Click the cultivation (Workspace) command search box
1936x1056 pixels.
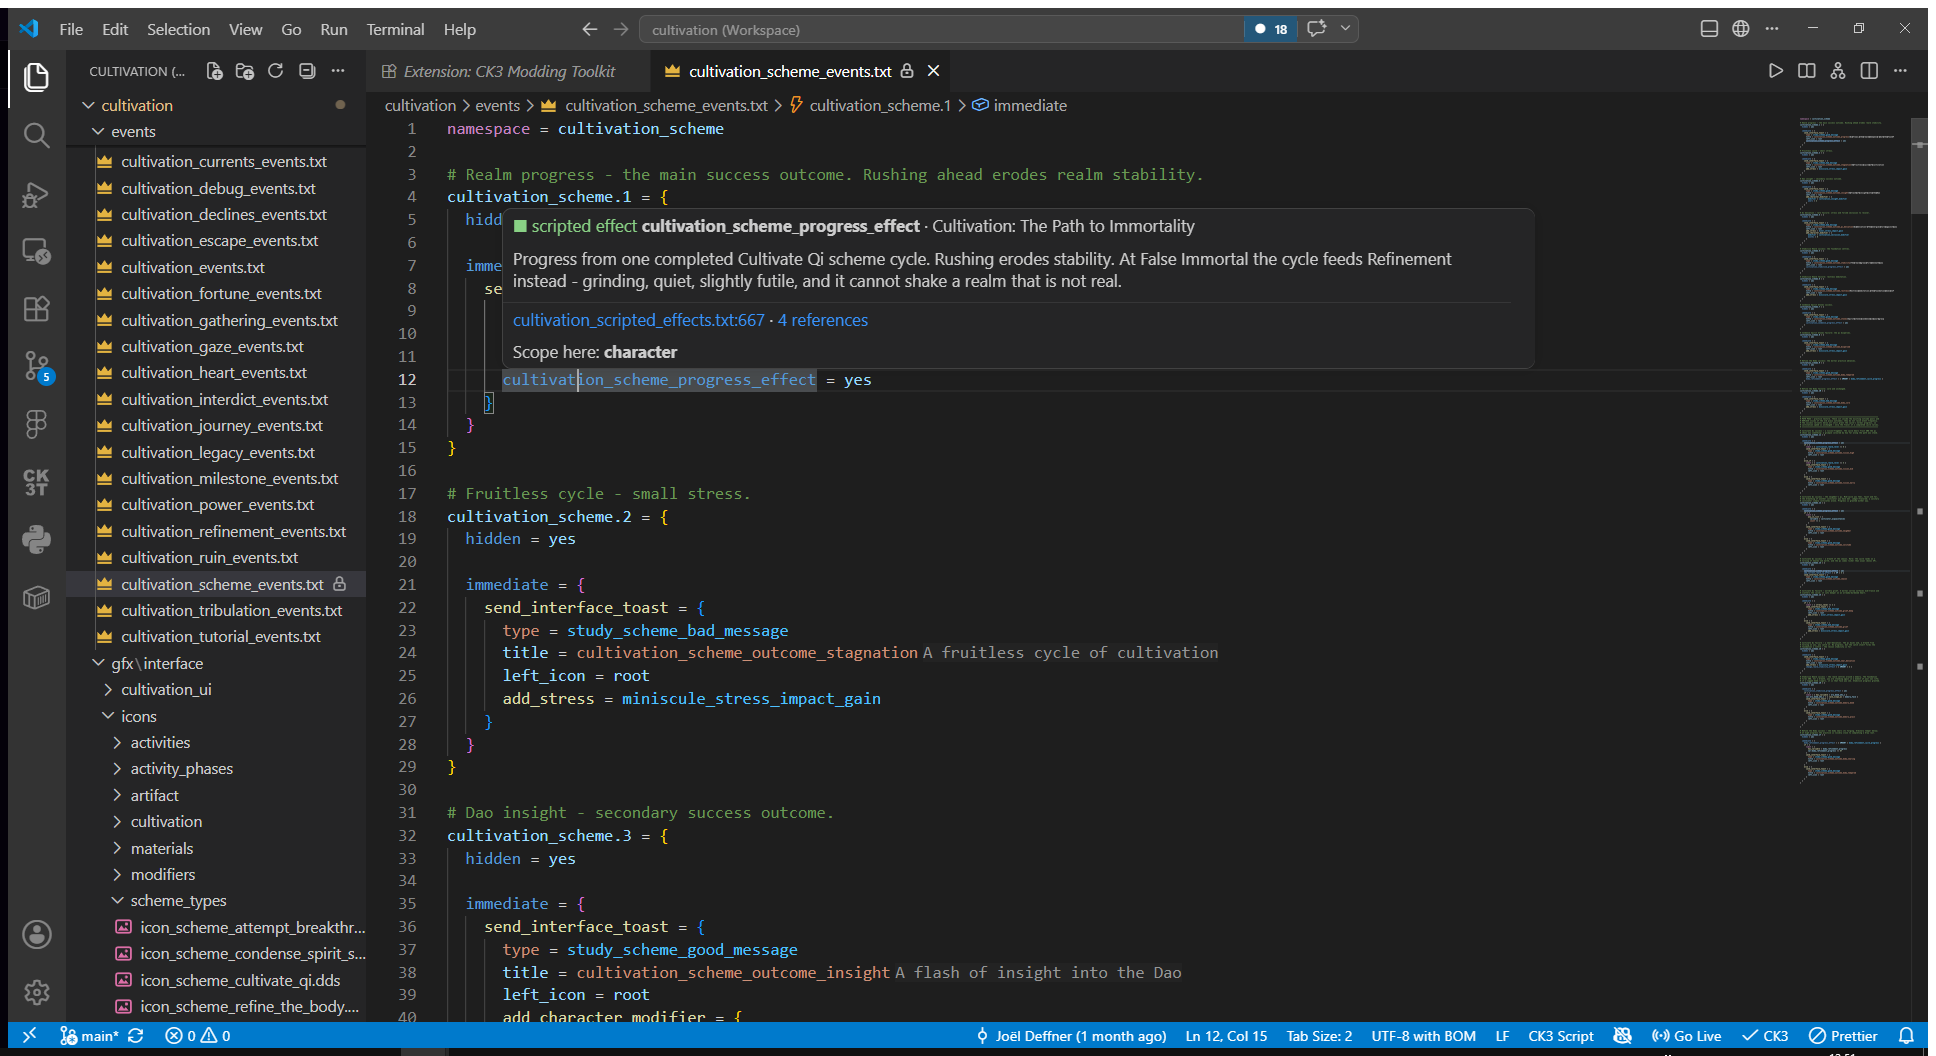(x=940, y=29)
